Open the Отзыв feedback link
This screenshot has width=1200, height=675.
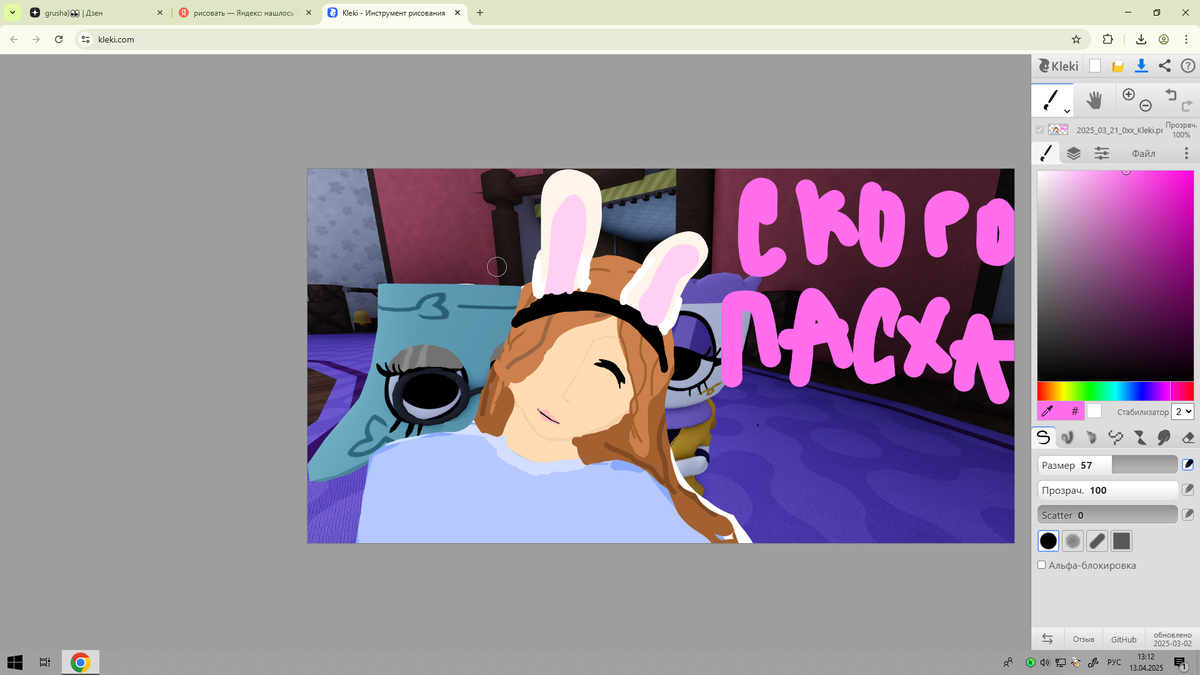(x=1084, y=639)
